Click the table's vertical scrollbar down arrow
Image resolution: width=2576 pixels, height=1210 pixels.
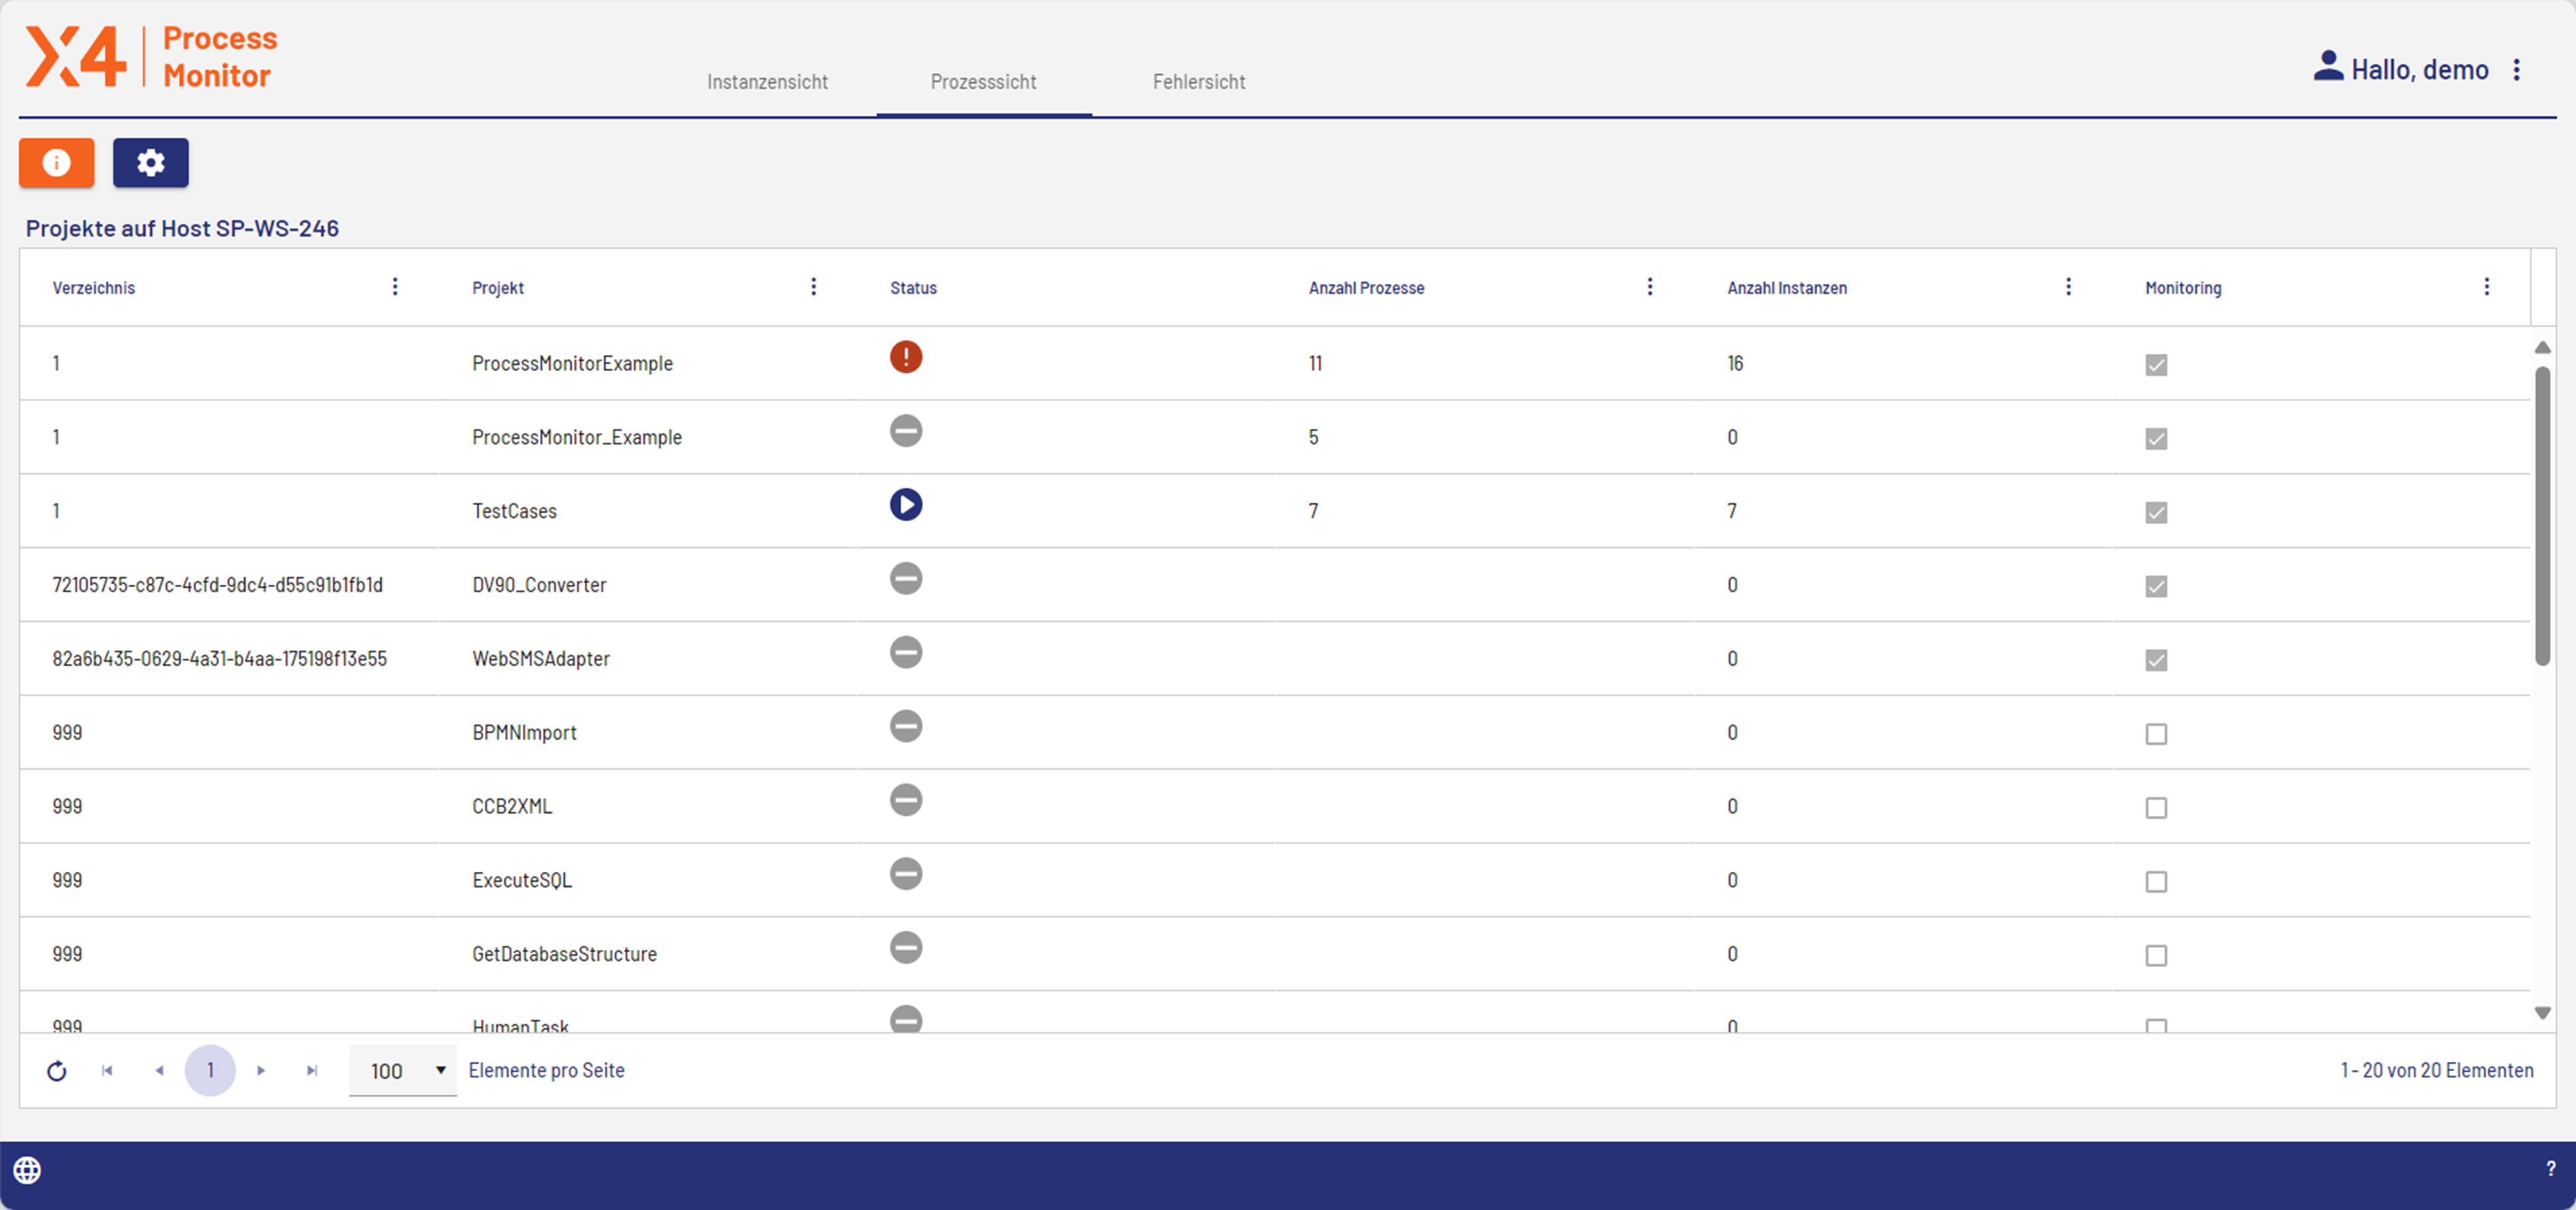click(2542, 1013)
